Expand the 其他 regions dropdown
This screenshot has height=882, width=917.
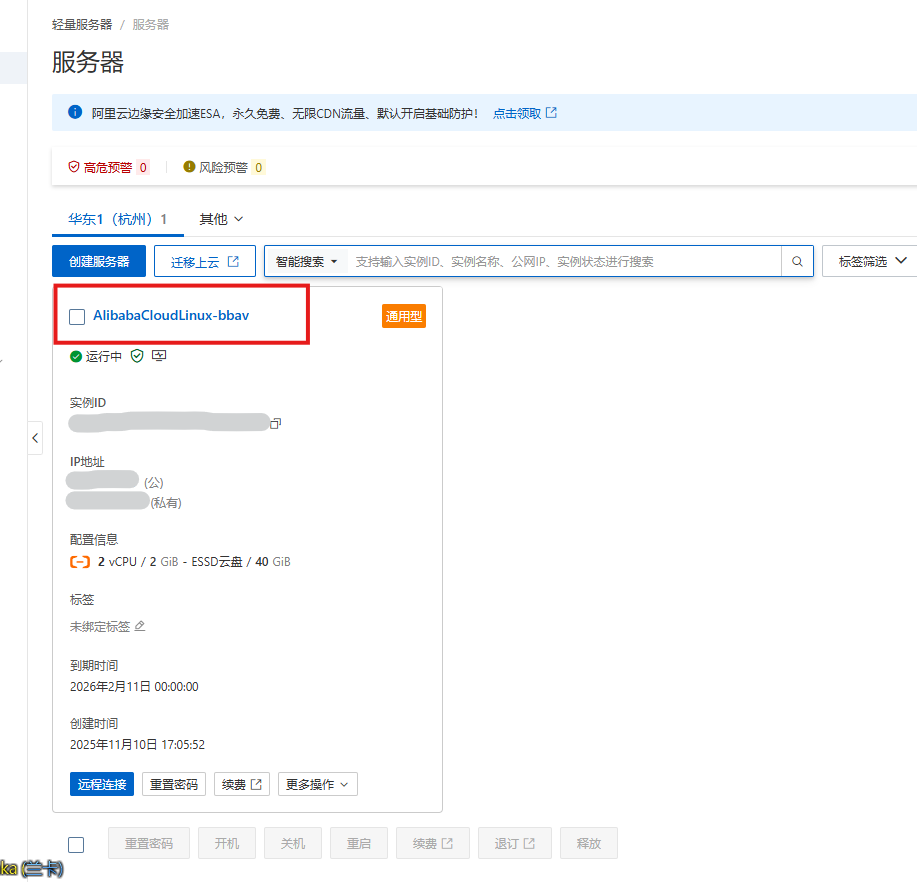point(221,219)
